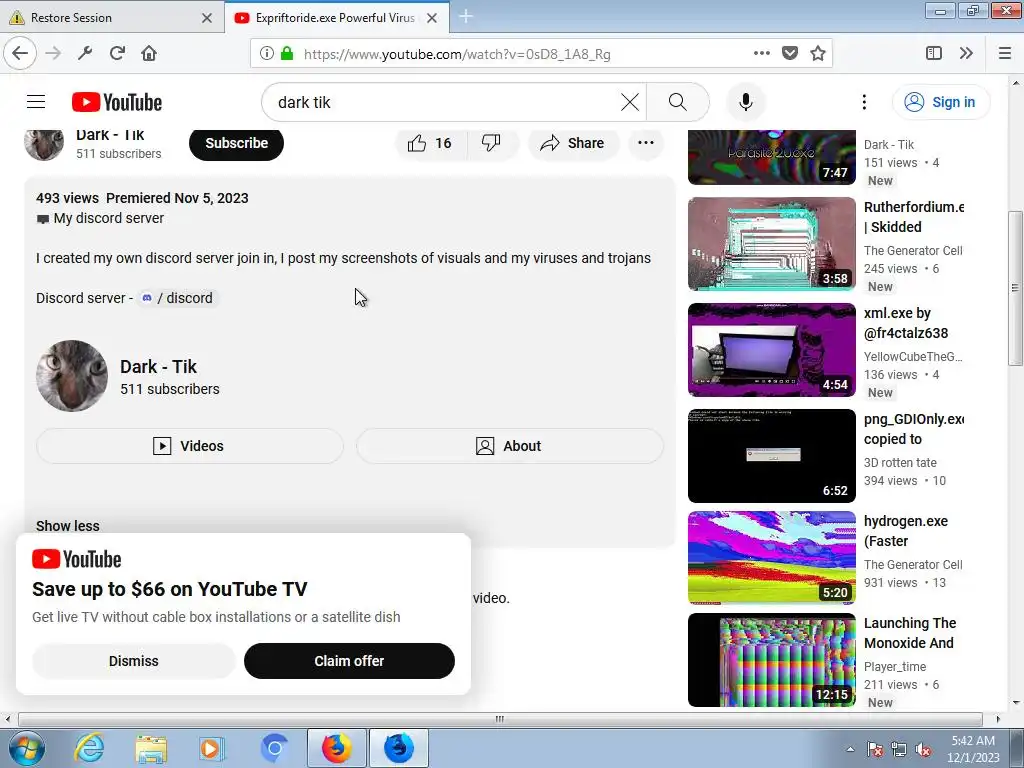Open the channel About button
The image size is (1024, 768).
point(510,446)
